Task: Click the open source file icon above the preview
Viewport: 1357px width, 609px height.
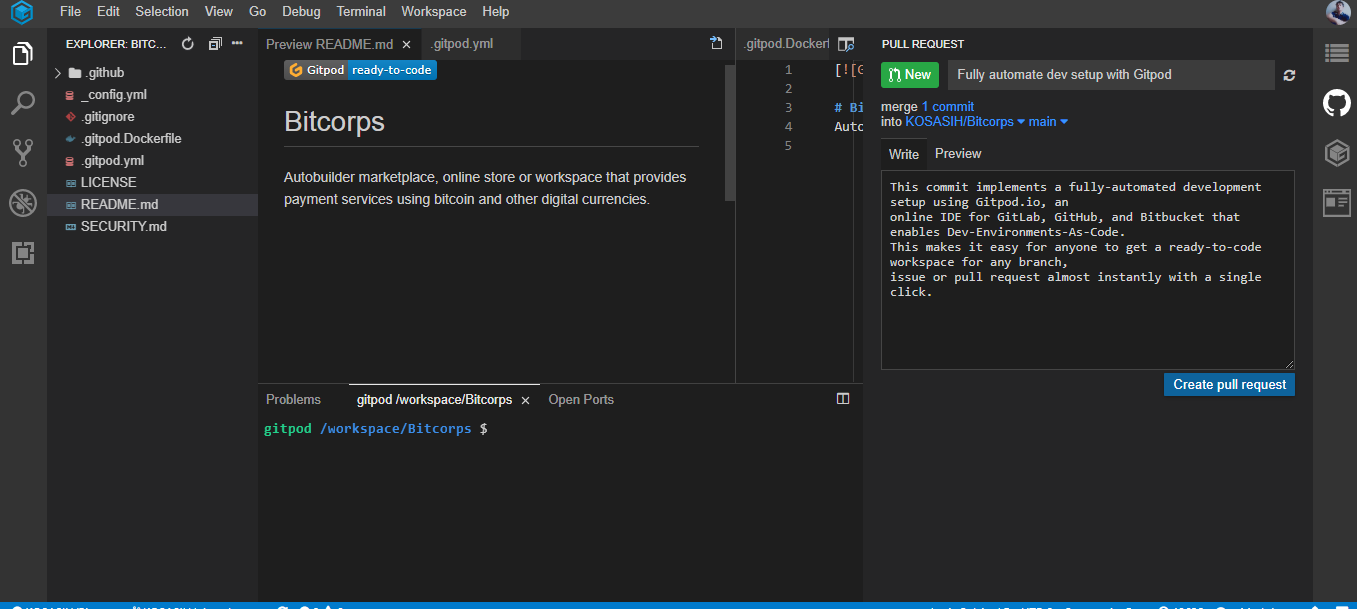Action: pyautogui.click(x=716, y=43)
